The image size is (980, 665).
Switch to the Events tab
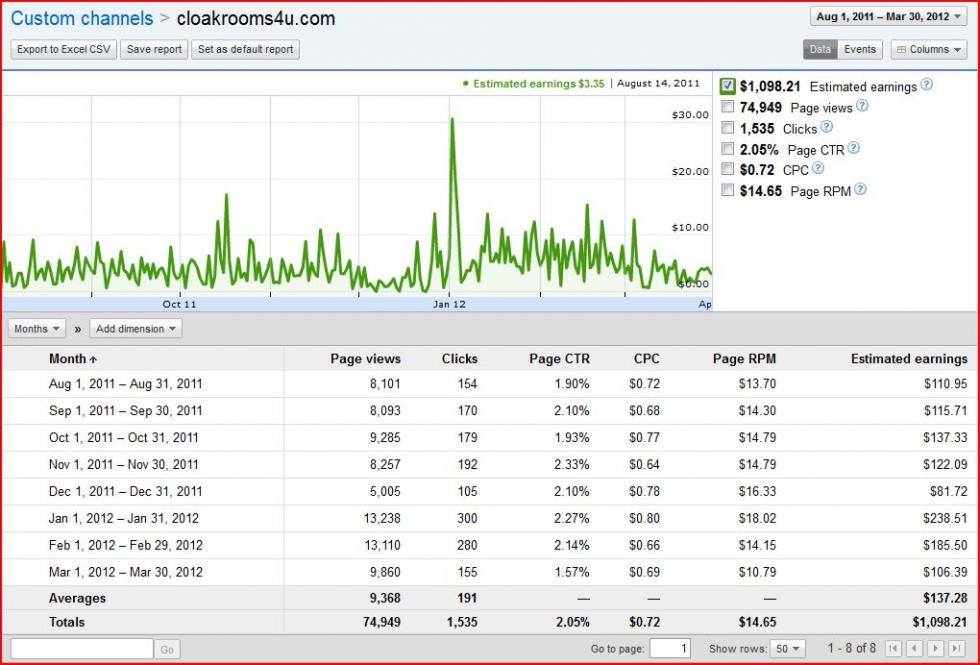pos(860,49)
